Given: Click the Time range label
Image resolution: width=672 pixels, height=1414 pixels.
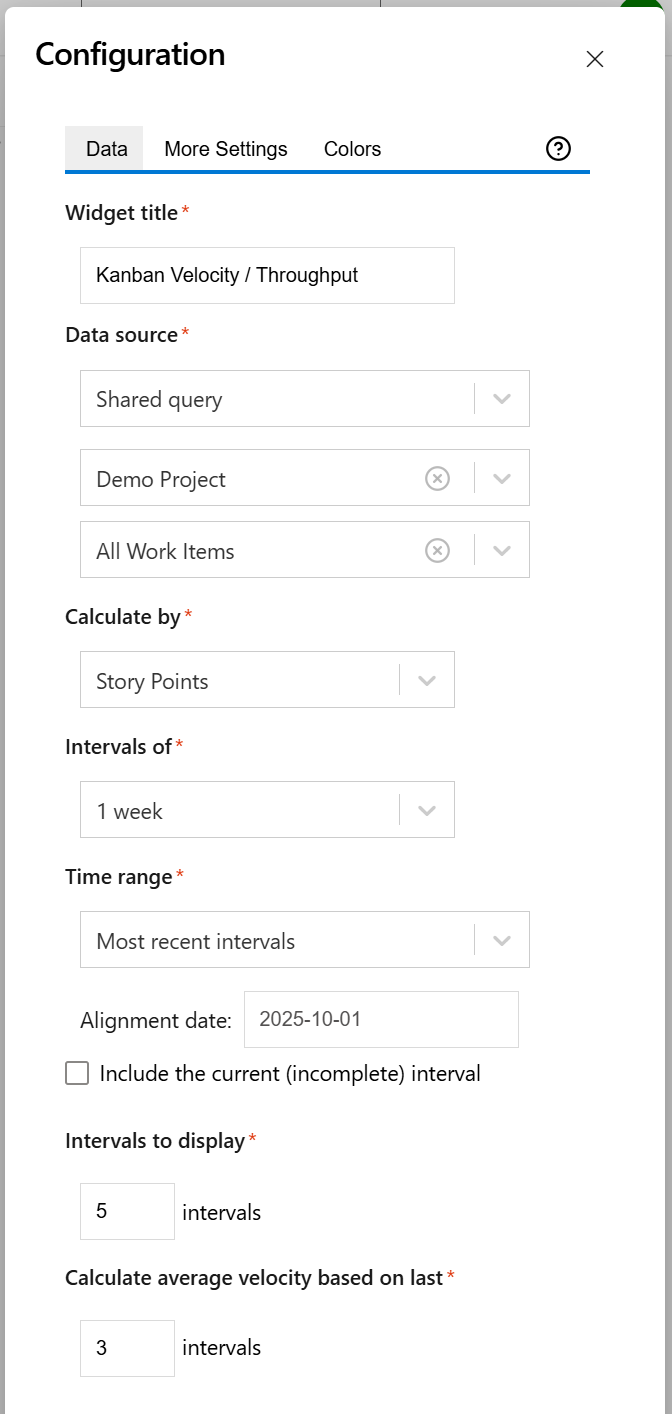Looking at the screenshot, I should pos(118,877).
